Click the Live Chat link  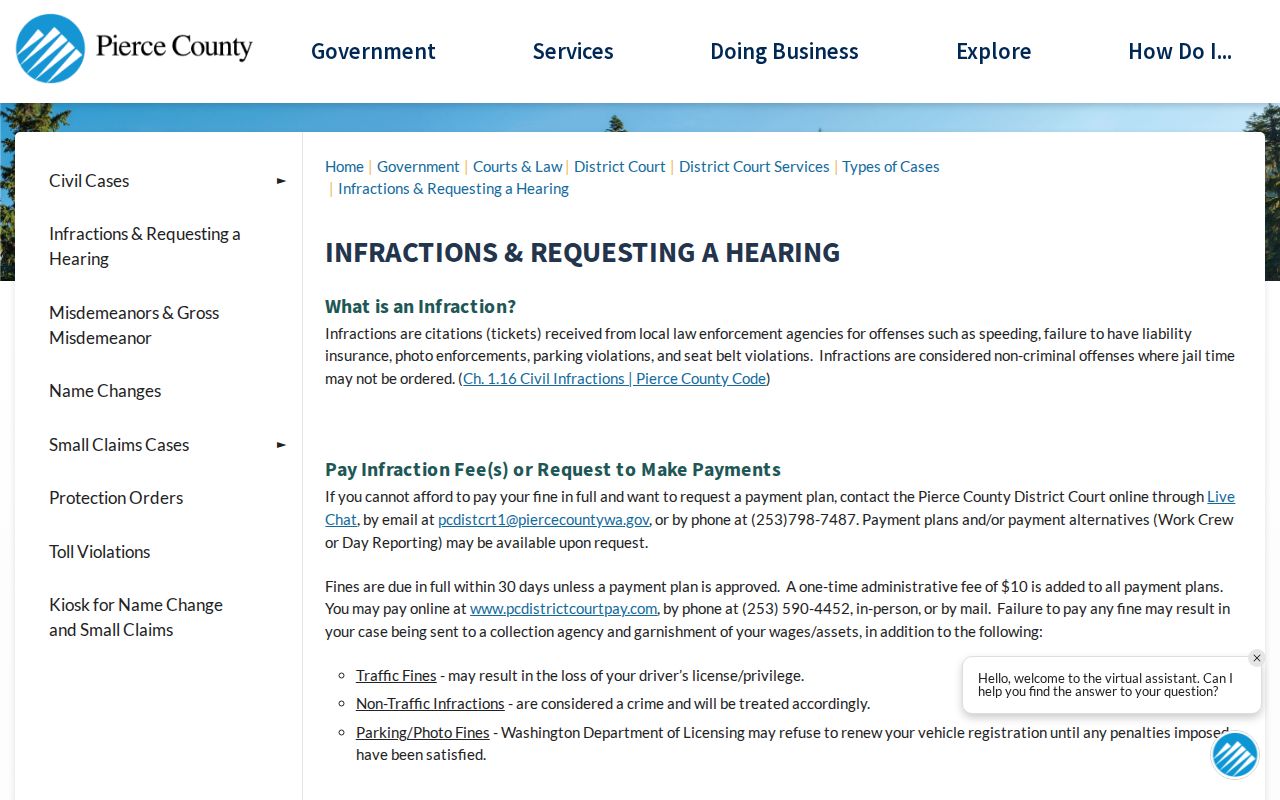tap(1221, 497)
